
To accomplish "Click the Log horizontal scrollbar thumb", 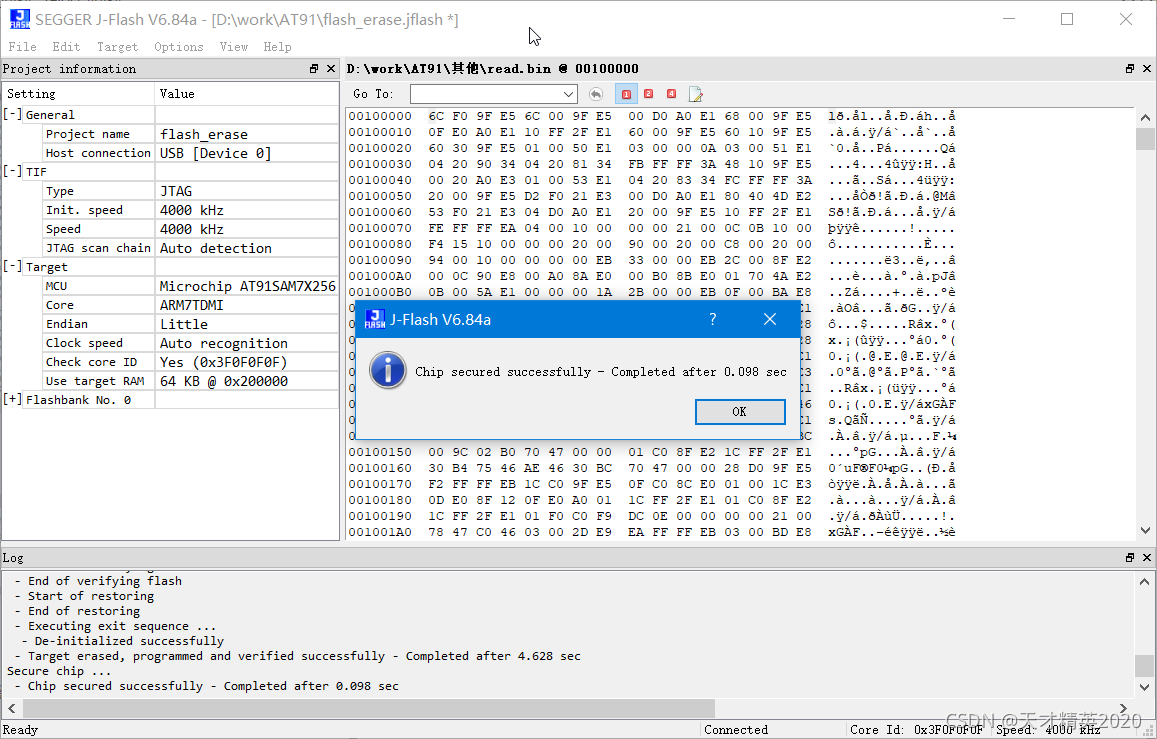I will pos(369,708).
